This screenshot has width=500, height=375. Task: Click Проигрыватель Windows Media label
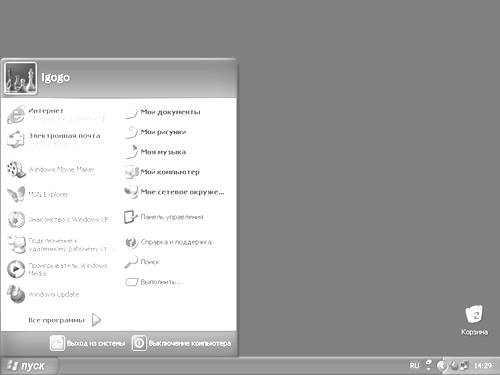(x=68, y=270)
